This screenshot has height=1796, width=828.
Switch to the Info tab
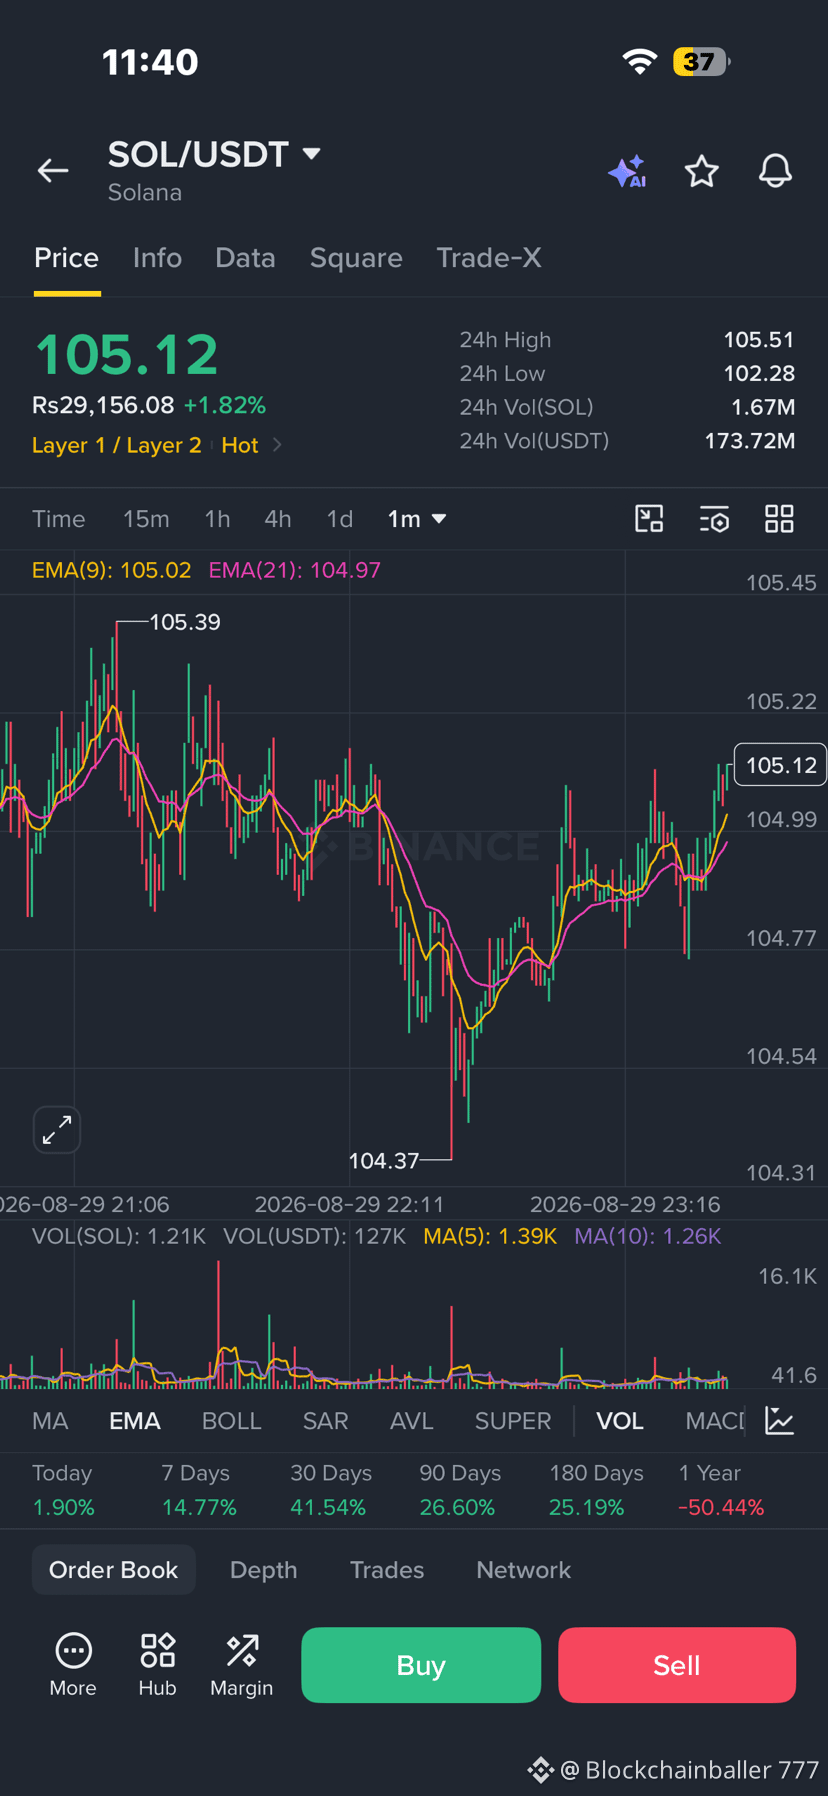[157, 258]
